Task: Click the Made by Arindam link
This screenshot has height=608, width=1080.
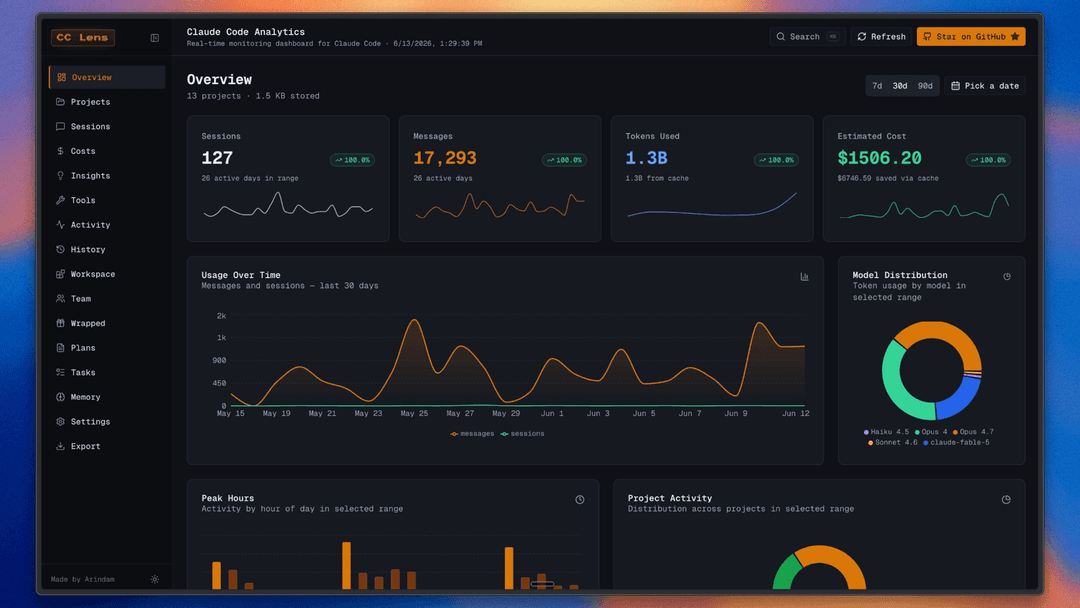Action: [x=83, y=579]
